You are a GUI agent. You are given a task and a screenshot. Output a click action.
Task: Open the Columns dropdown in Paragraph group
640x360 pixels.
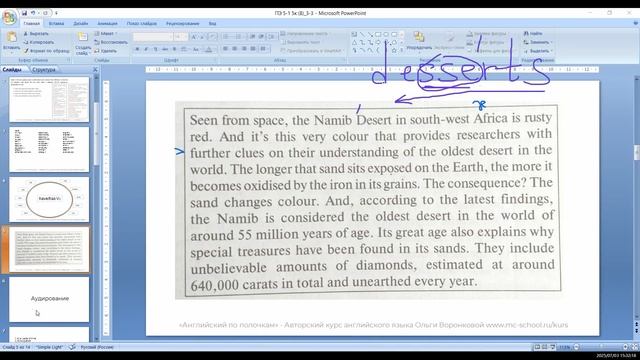264,49
